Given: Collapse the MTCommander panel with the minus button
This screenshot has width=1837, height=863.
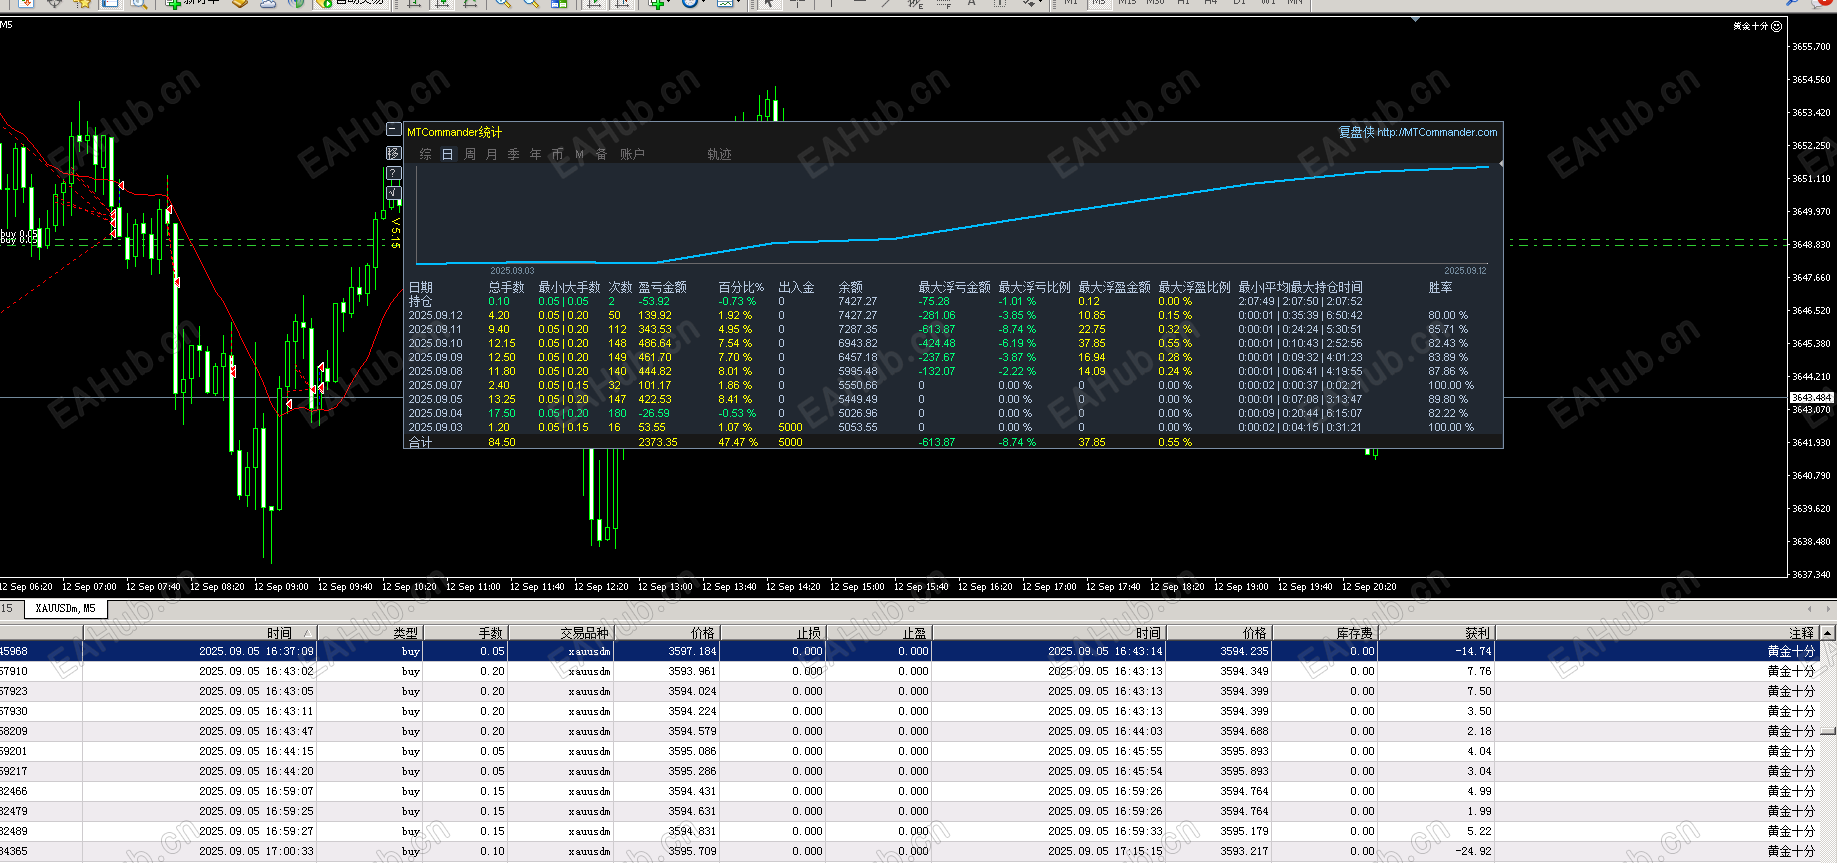Looking at the screenshot, I should tap(393, 129).
